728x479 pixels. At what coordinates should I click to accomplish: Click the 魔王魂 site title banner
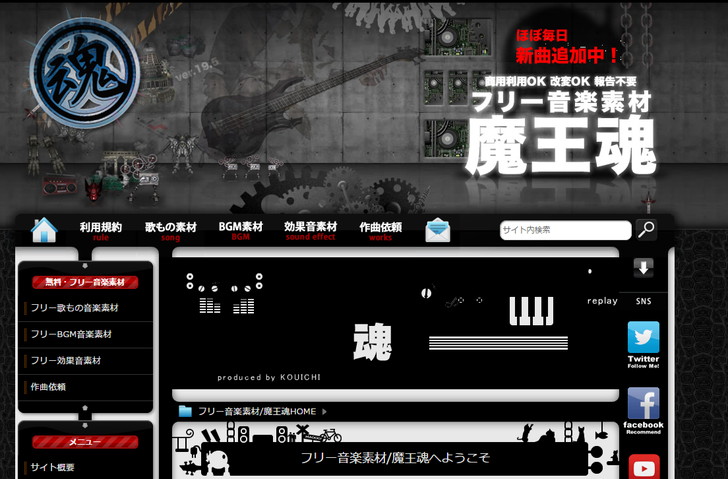(x=561, y=145)
